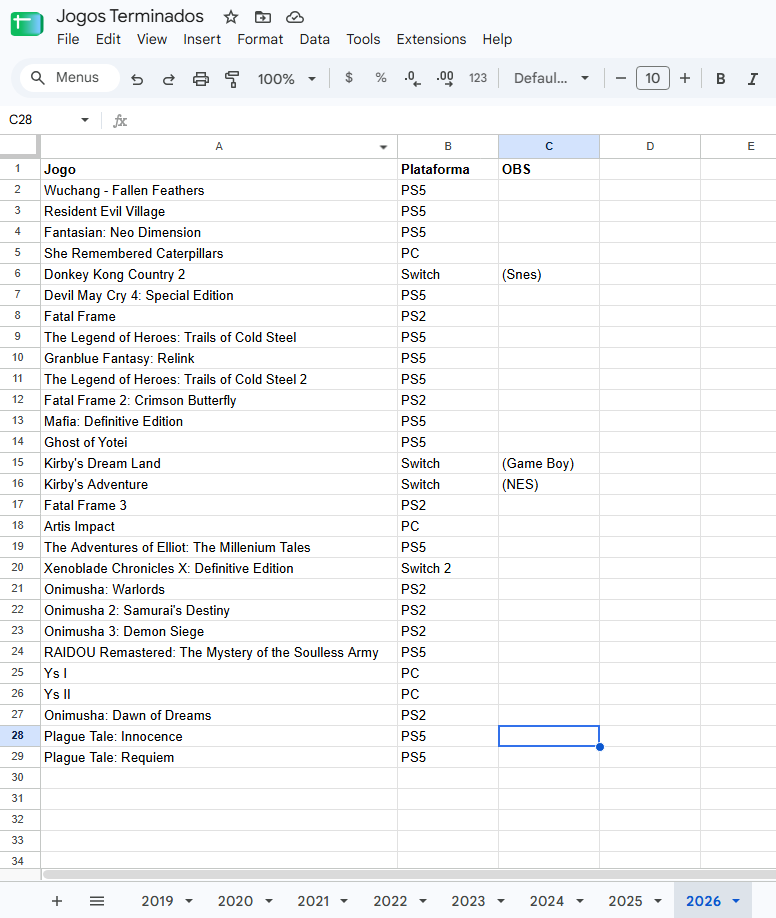Click the Jogos Terminados document title
The width and height of the screenshot is (776, 918).
click(x=130, y=16)
